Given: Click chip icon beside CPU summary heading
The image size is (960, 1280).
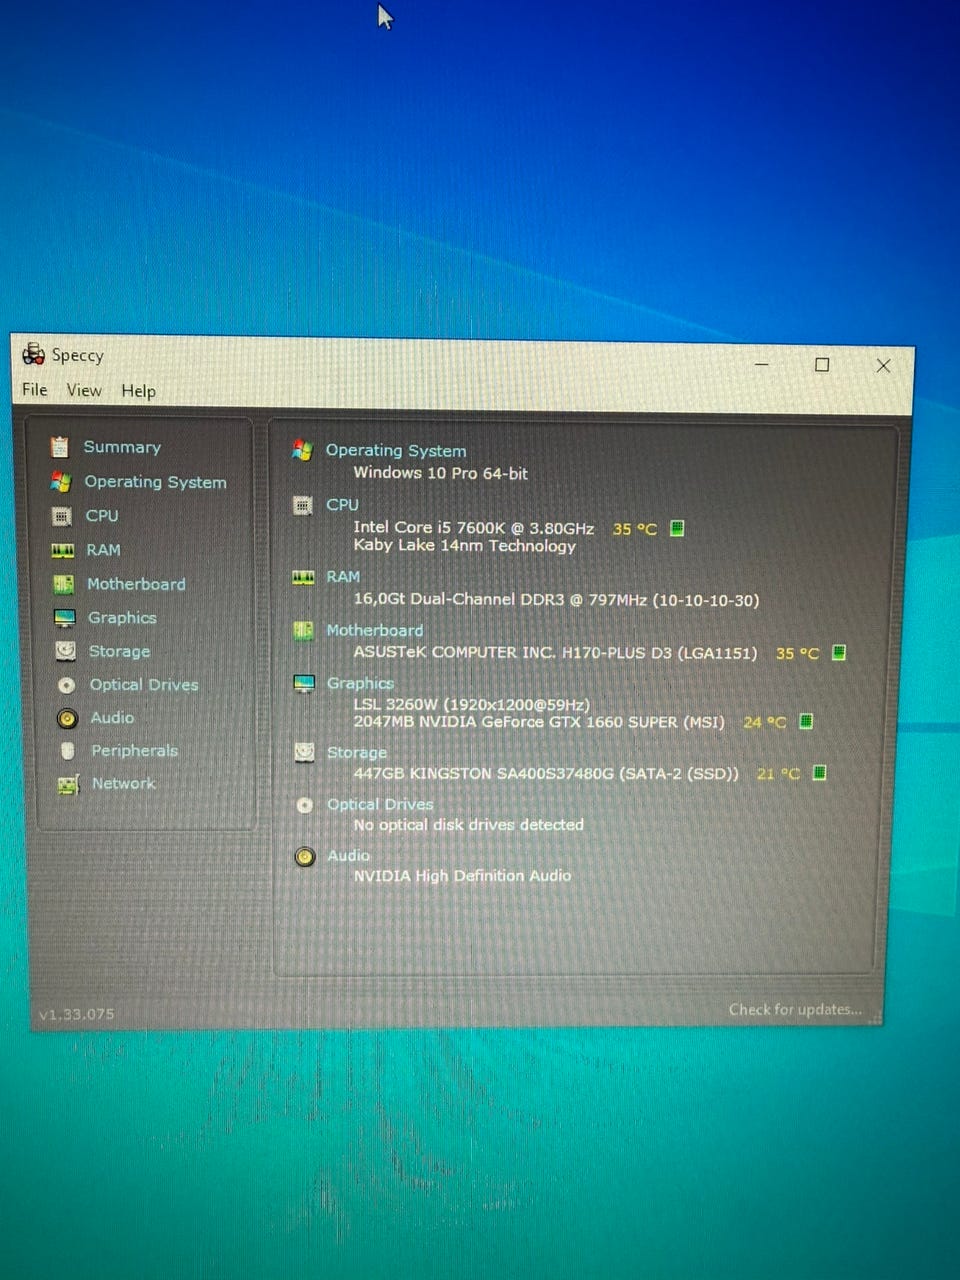Looking at the screenshot, I should tap(303, 505).
